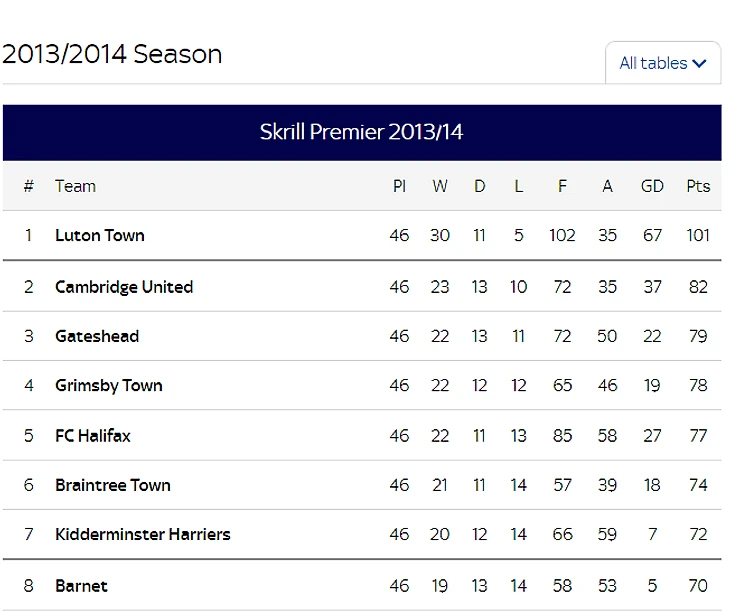Image resolution: width=730 pixels, height=612 pixels.
Task: Click the Braintree Town team link
Action: 113,485
